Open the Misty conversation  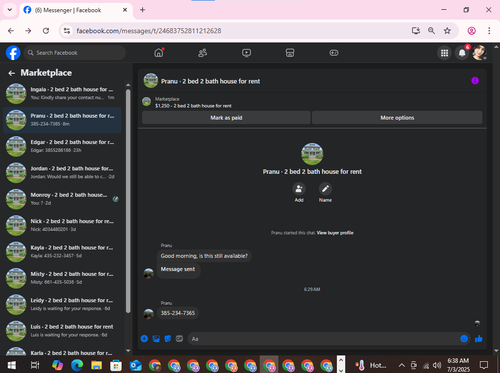point(62,278)
